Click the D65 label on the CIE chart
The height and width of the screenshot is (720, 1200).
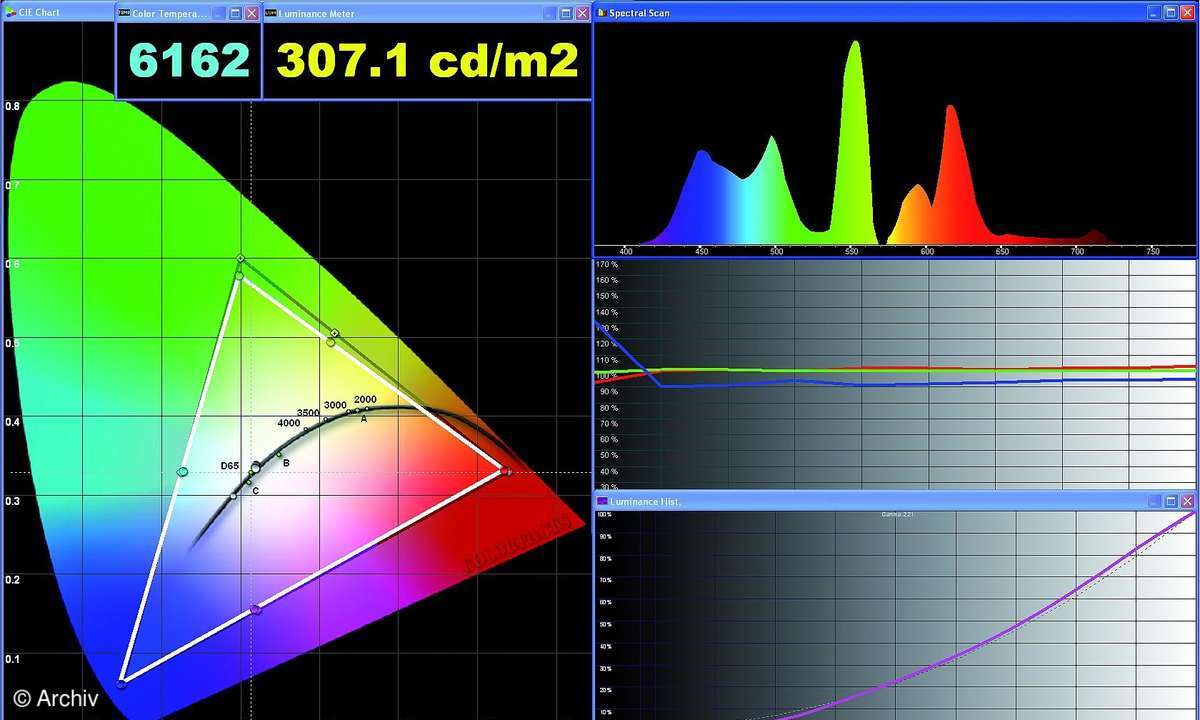[230, 466]
